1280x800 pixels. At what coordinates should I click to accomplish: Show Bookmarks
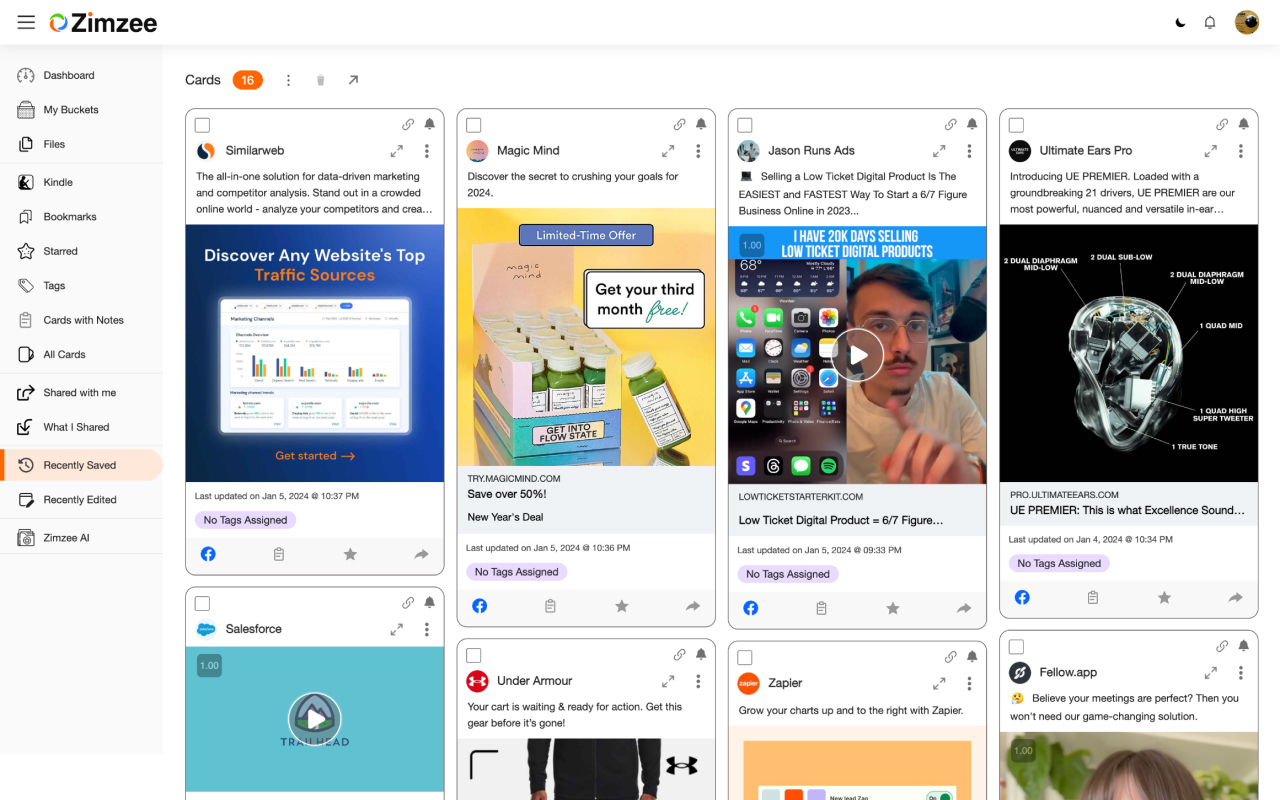81,217
